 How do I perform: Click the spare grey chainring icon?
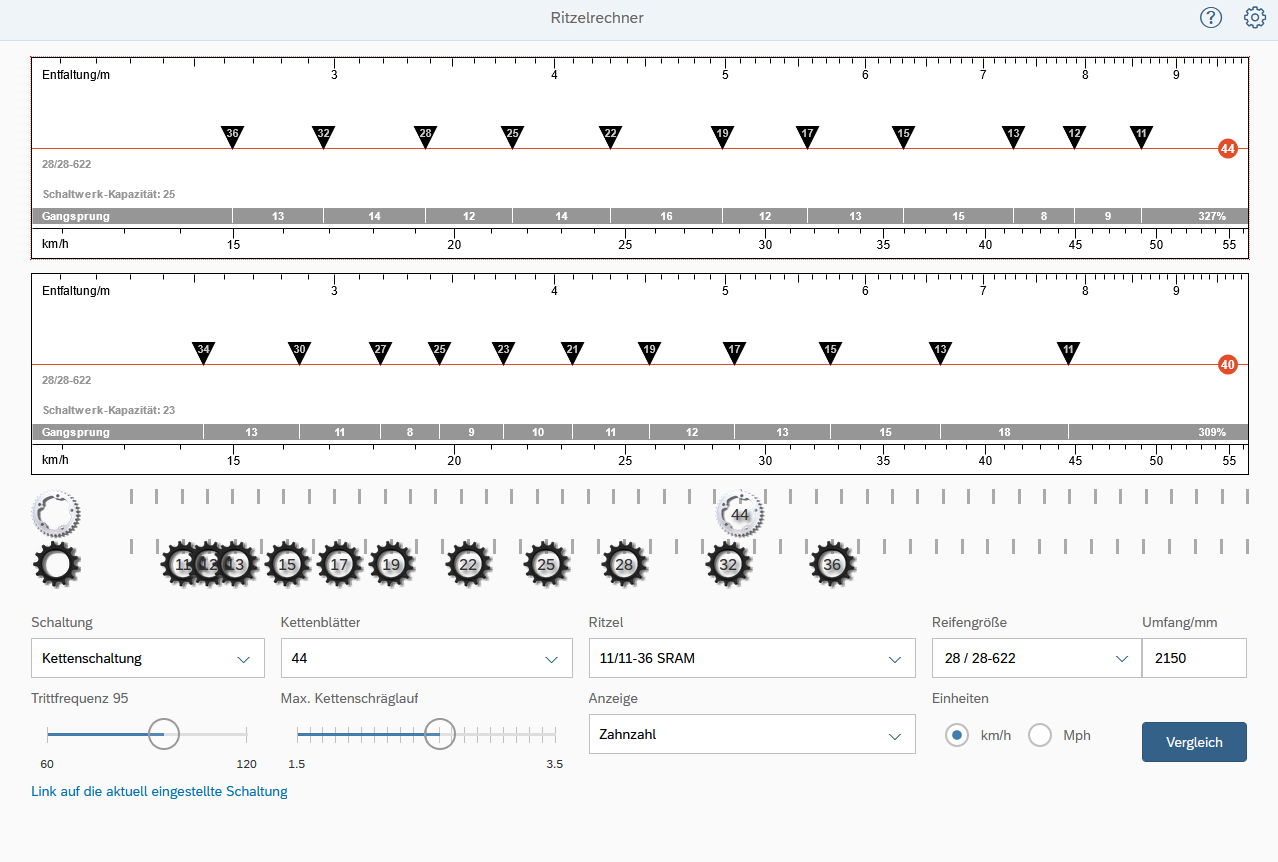click(56, 514)
